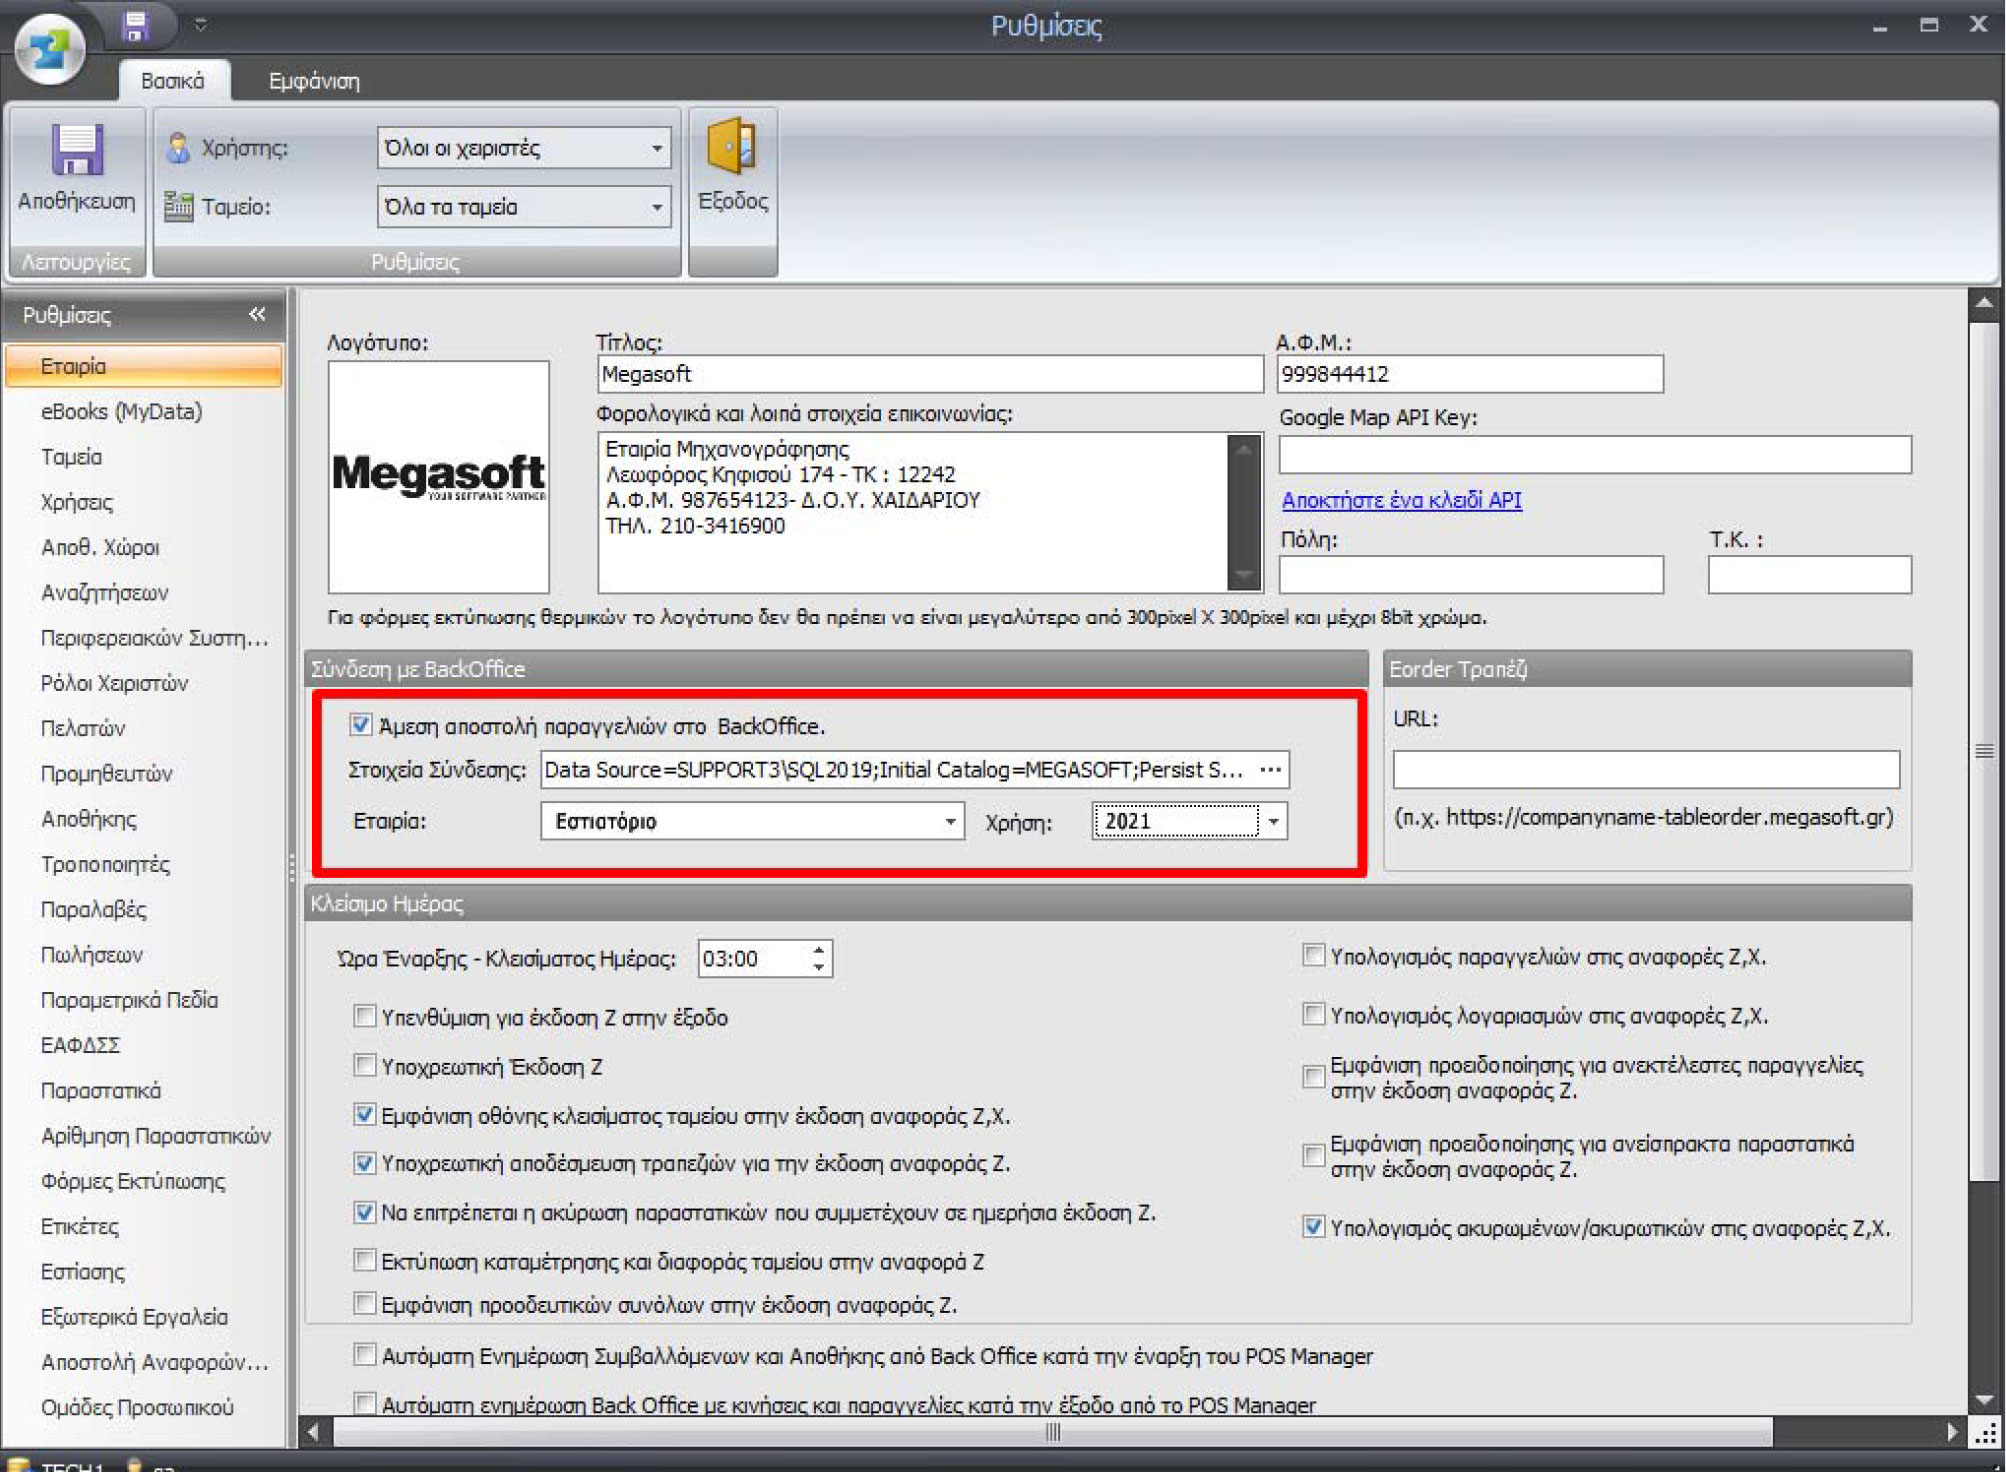Click the quick access toolbar customize arrow
Screen dimensions: 2006x1472
[x=201, y=25]
